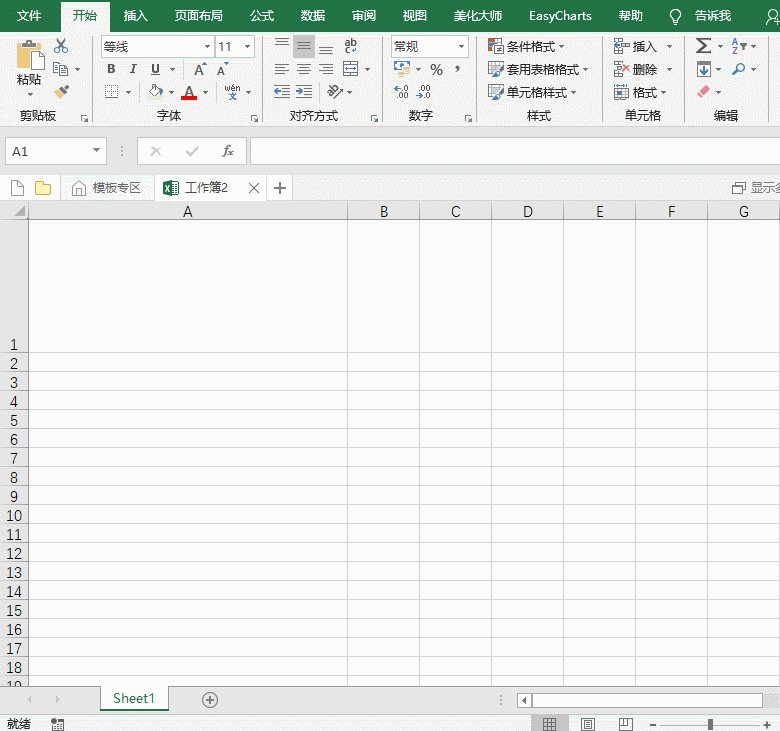Apply percent style
780x731 pixels.
[x=436, y=69]
